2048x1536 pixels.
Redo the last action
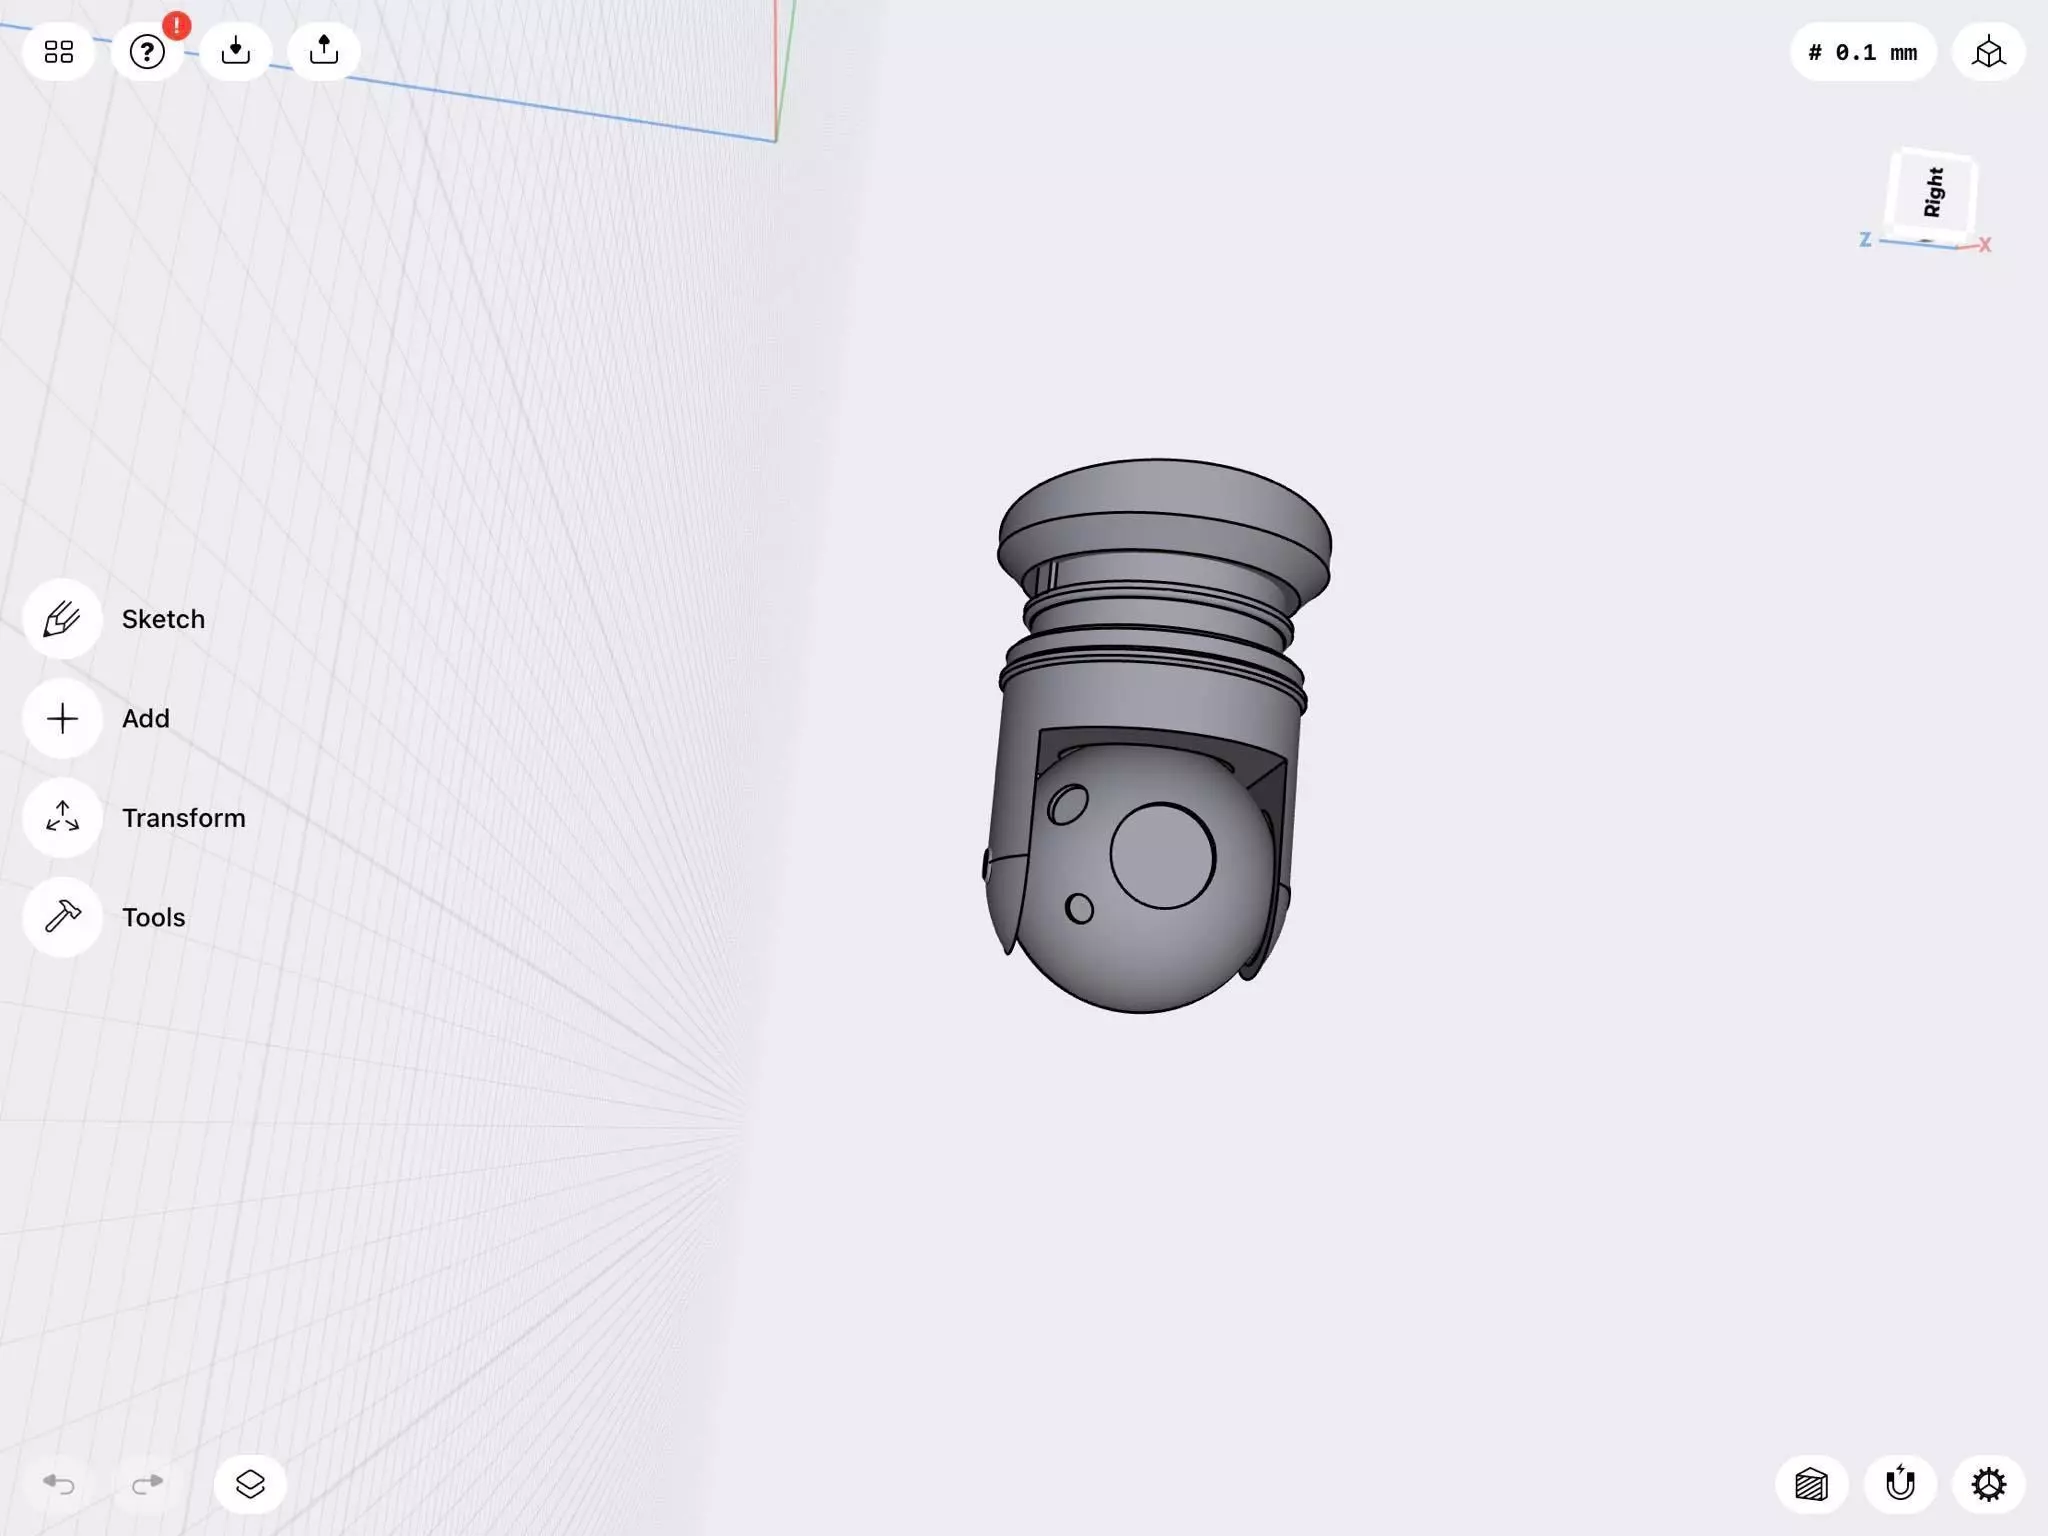147,1484
